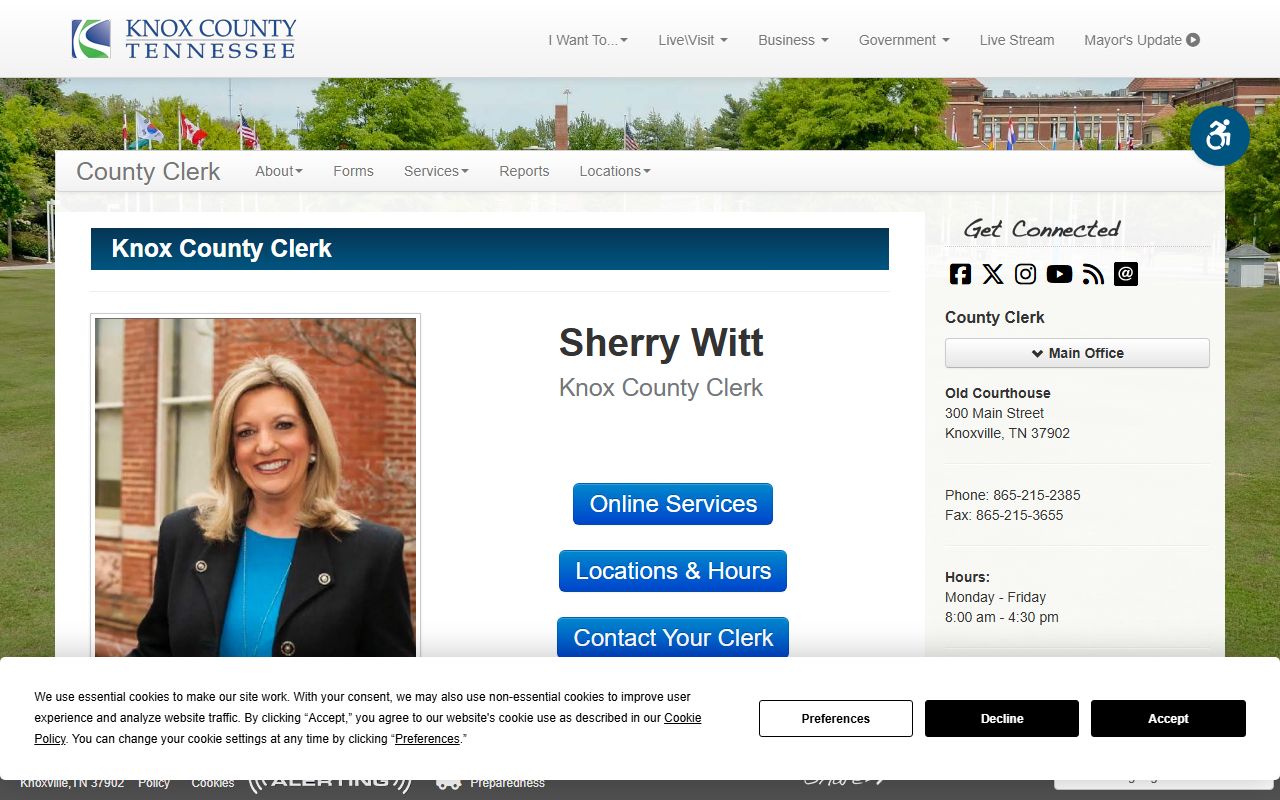Click the fax number 865-215-3655
The width and height of the screenshot is (1280, 800).
(1019, 515)
